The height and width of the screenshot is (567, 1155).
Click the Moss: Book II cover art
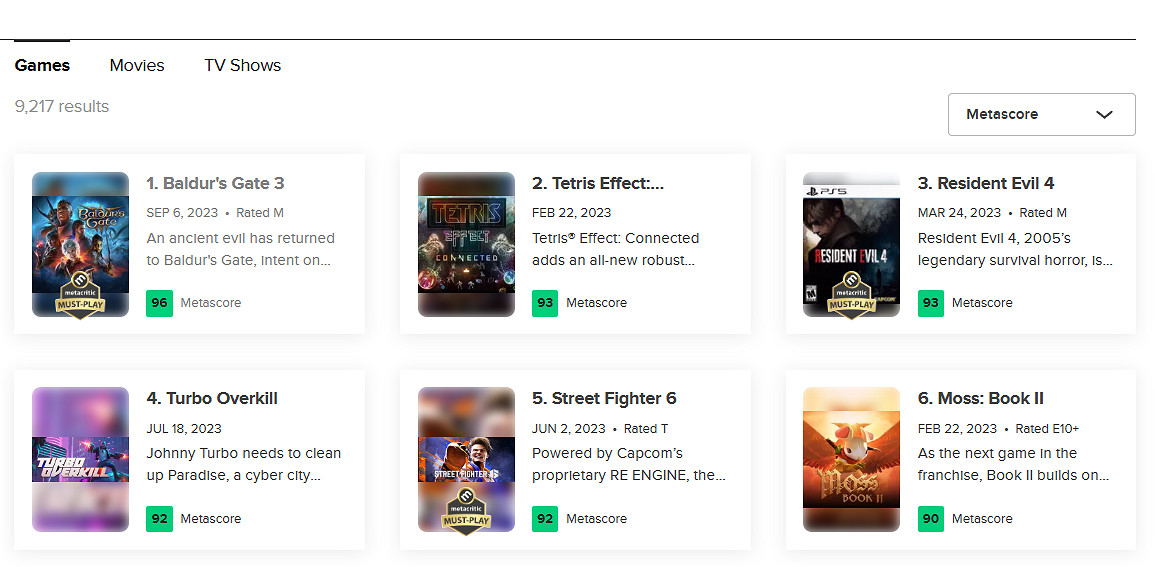[851, 459]
